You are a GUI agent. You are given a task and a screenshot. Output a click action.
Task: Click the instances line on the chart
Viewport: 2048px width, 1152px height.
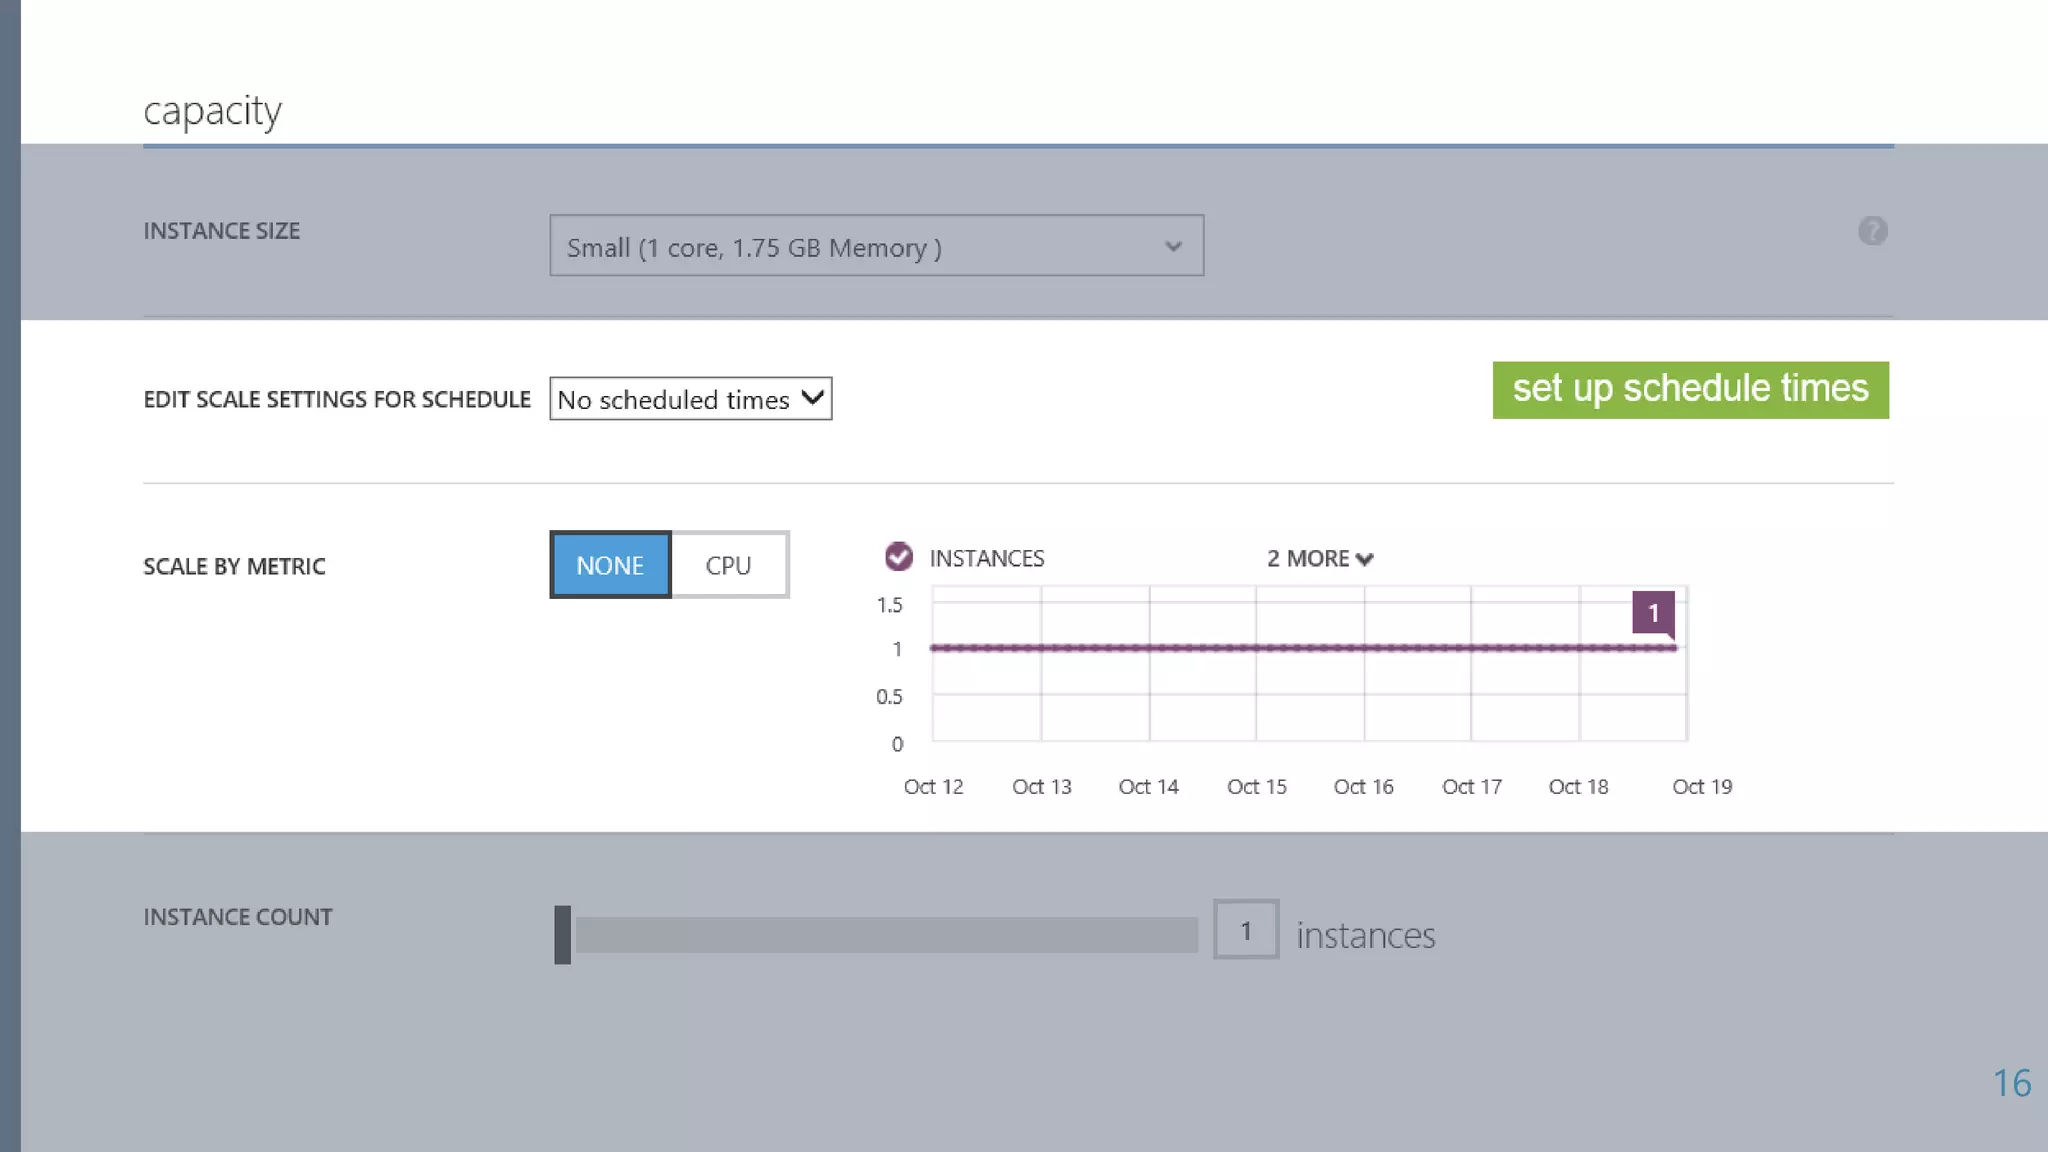point(1300,648)
